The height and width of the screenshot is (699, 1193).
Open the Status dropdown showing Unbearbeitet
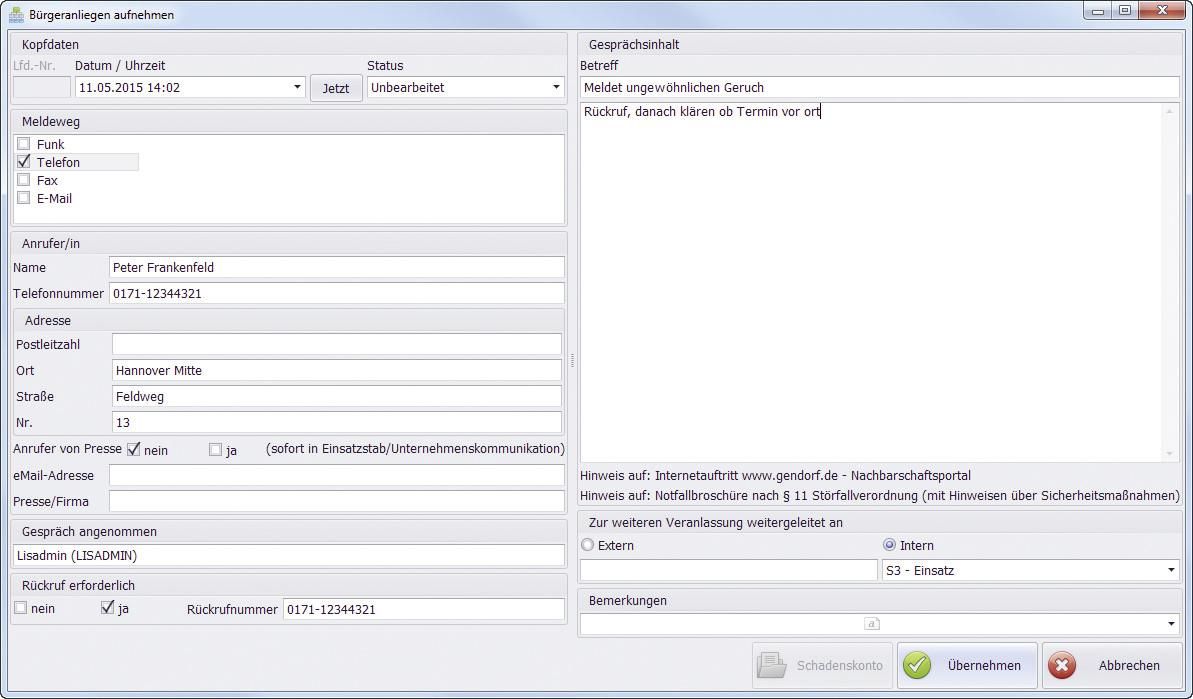pos(556,87)
